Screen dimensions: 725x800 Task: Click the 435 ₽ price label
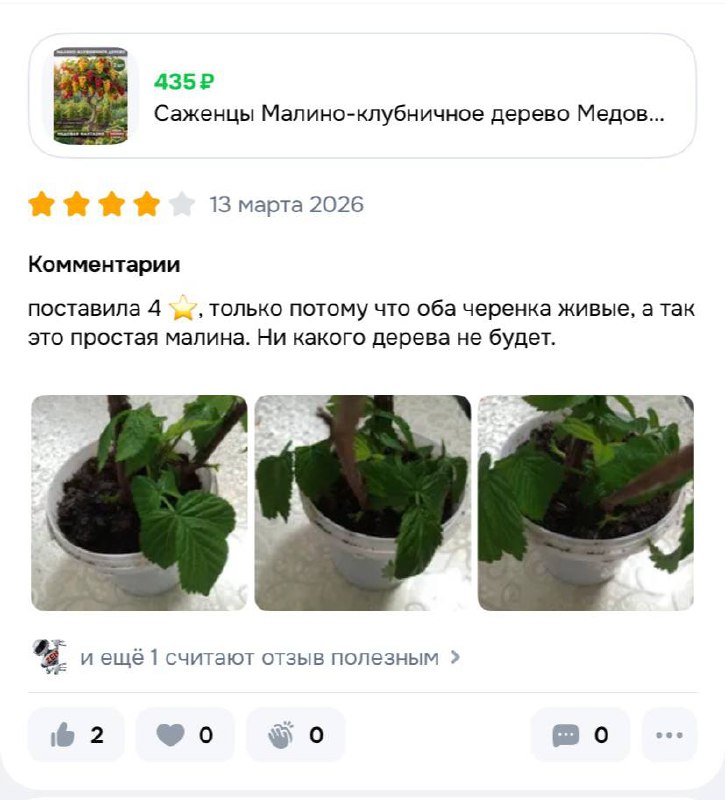184,82
